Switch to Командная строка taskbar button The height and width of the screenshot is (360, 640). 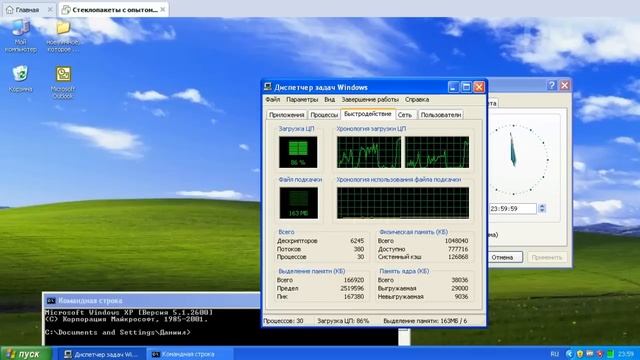point(189,354)
